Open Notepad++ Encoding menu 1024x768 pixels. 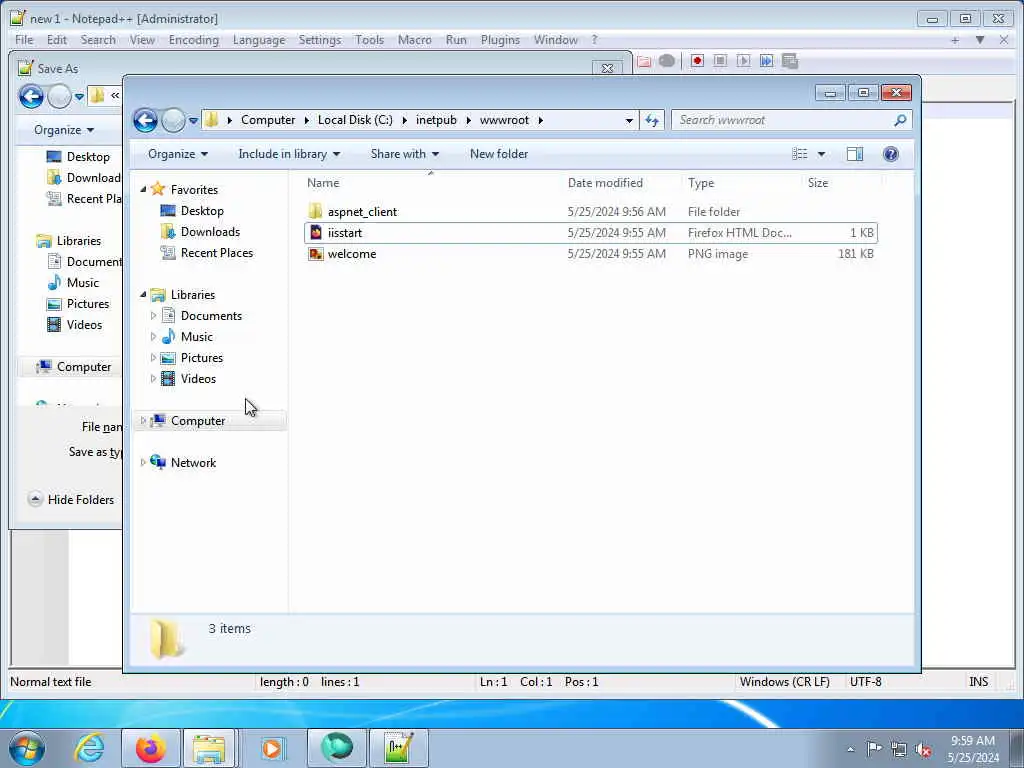tap(194, 40)
